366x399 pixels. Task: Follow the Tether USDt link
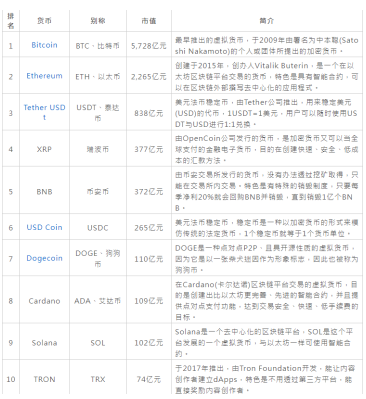(x=44, y=112)
